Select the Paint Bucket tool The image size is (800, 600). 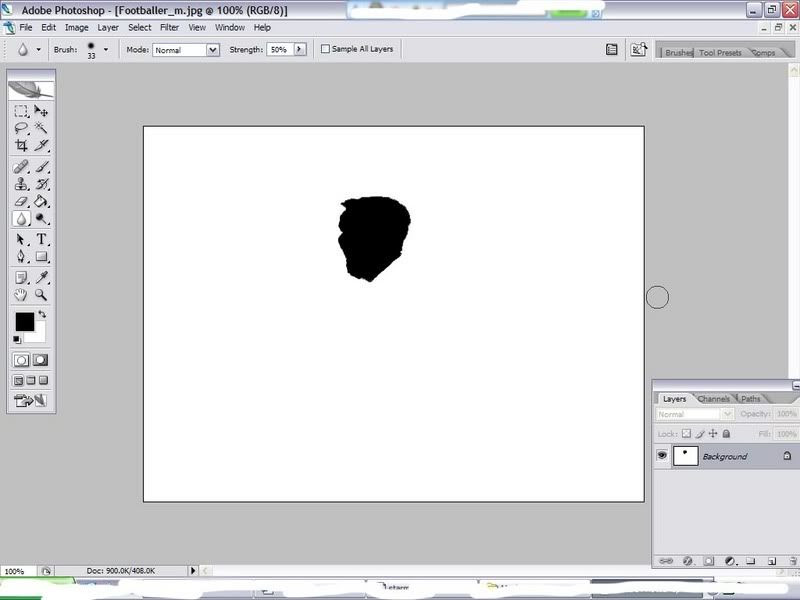pos(41,202)
